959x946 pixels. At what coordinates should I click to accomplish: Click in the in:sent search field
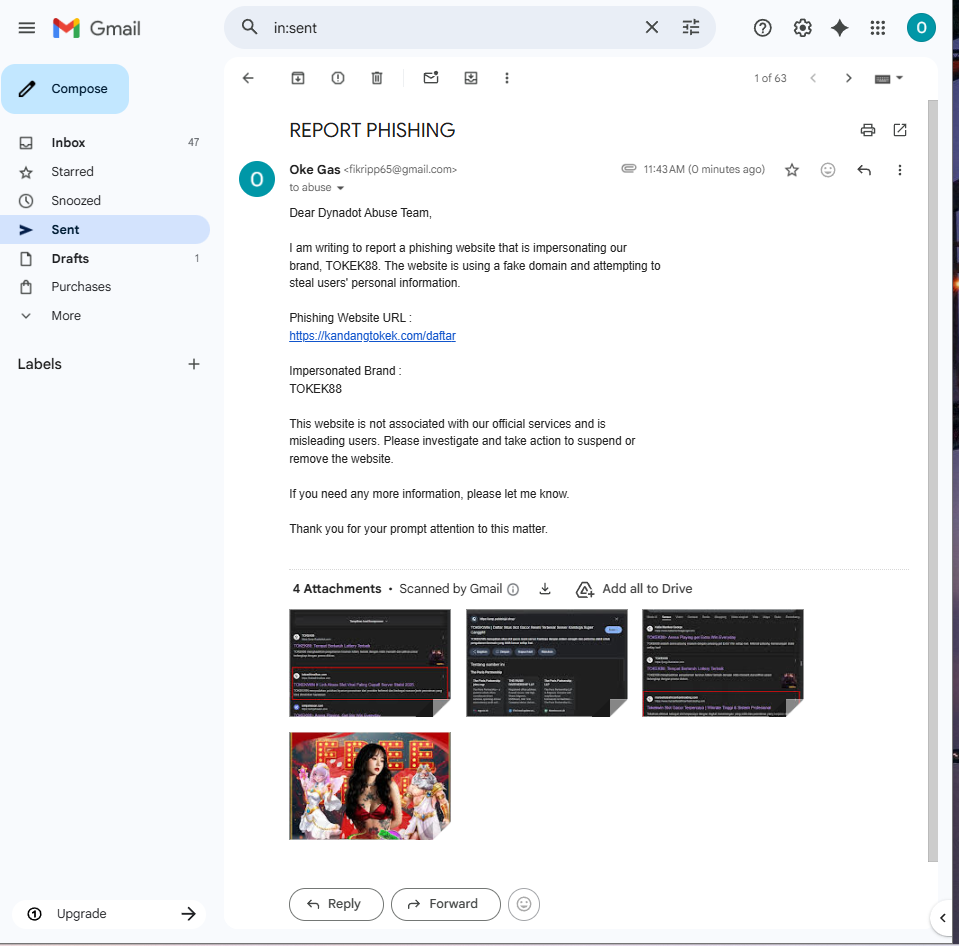[453, 28]
